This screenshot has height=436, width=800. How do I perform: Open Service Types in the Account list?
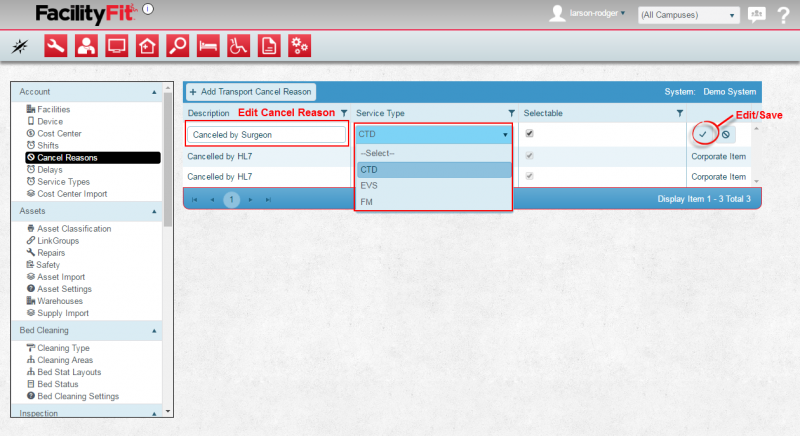coord(63,181)
